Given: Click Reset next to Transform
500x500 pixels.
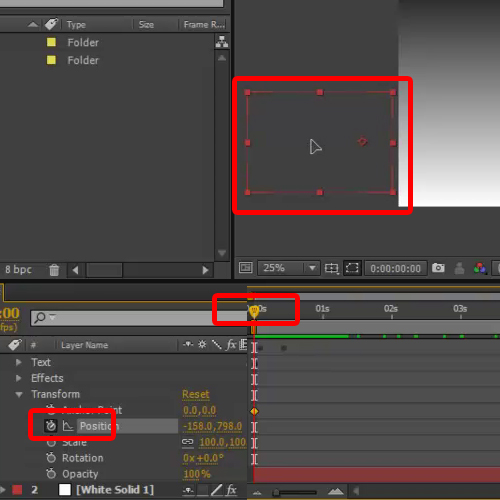Looking at the screenshot, I should pos(196,394).
